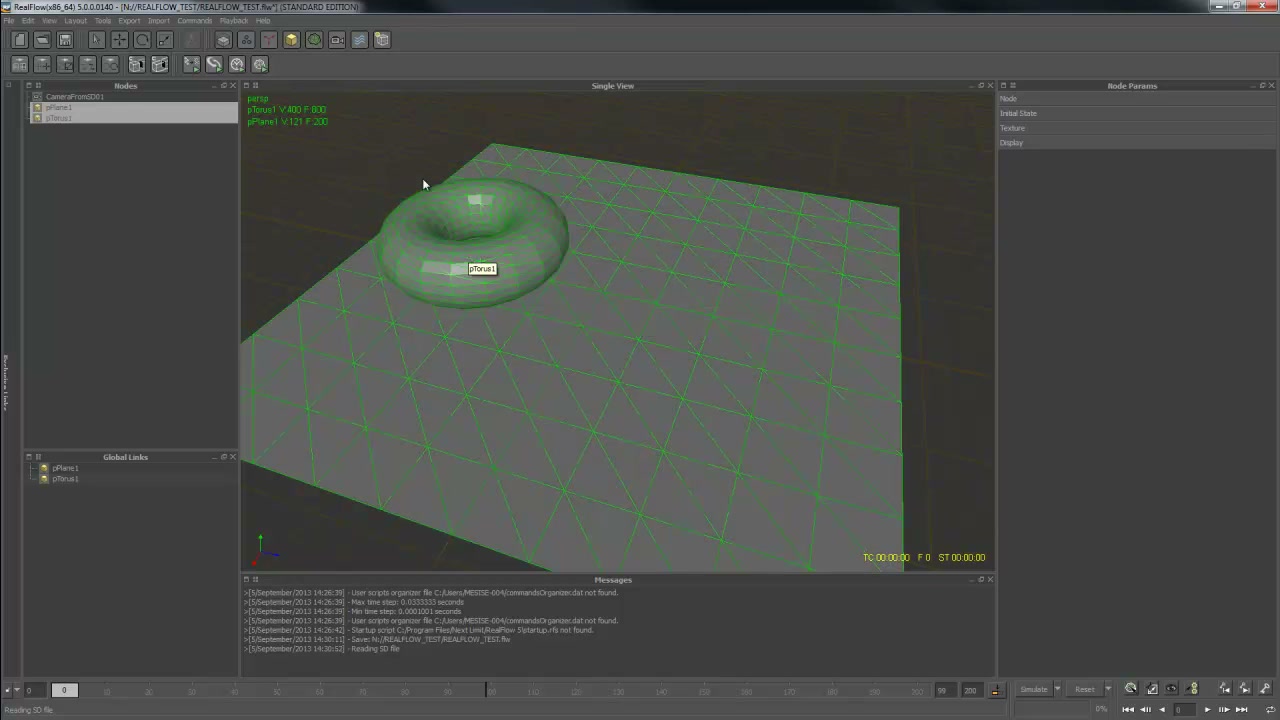Click the curved arrow with green play icon
Image resolution: width=1280 pixels, height=720 pixels.
click(x=214, y=64)
